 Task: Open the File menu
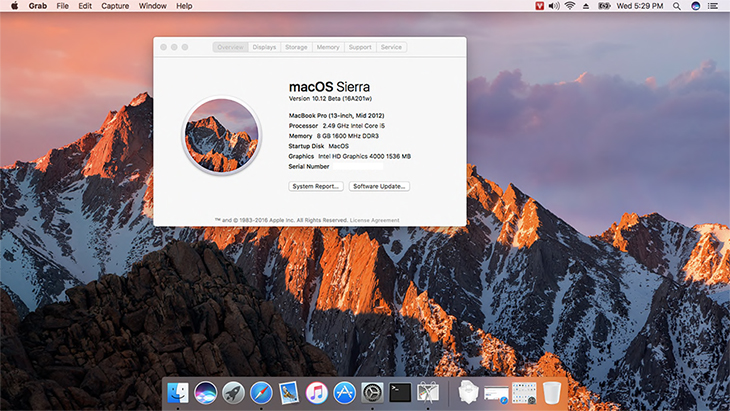point(62,6)
